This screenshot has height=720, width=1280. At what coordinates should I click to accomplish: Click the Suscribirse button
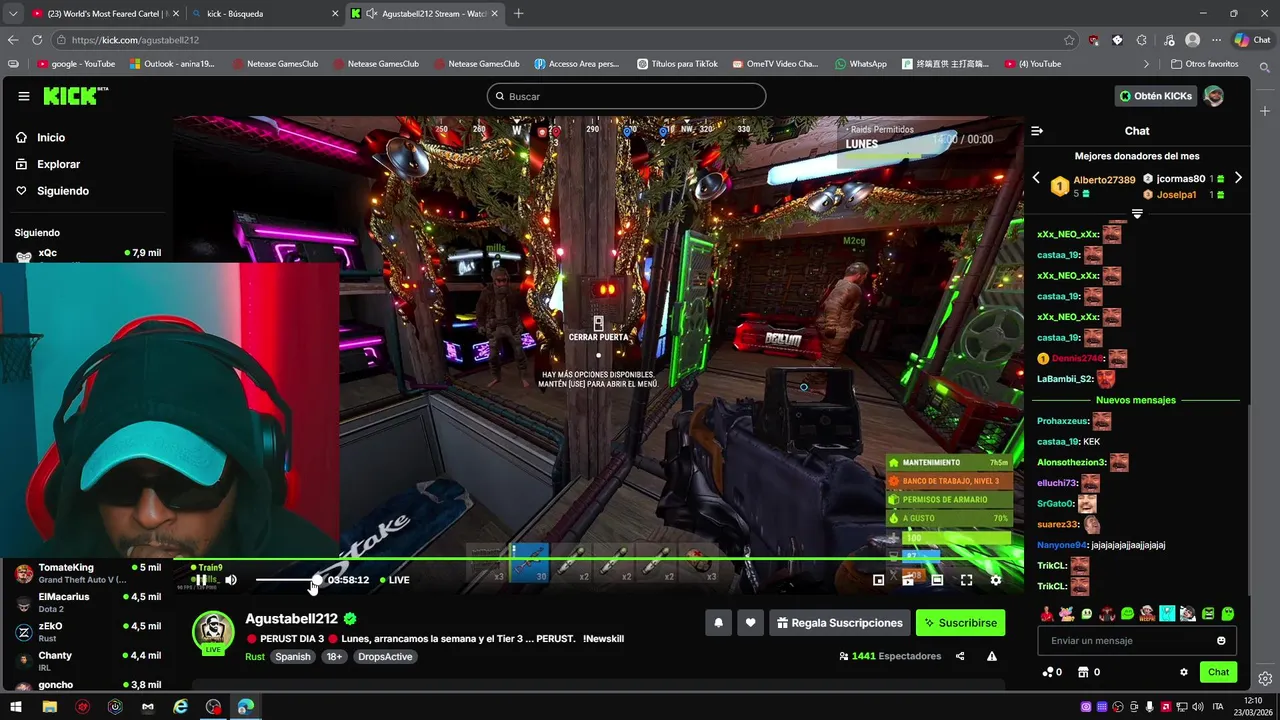pos(960,623)
